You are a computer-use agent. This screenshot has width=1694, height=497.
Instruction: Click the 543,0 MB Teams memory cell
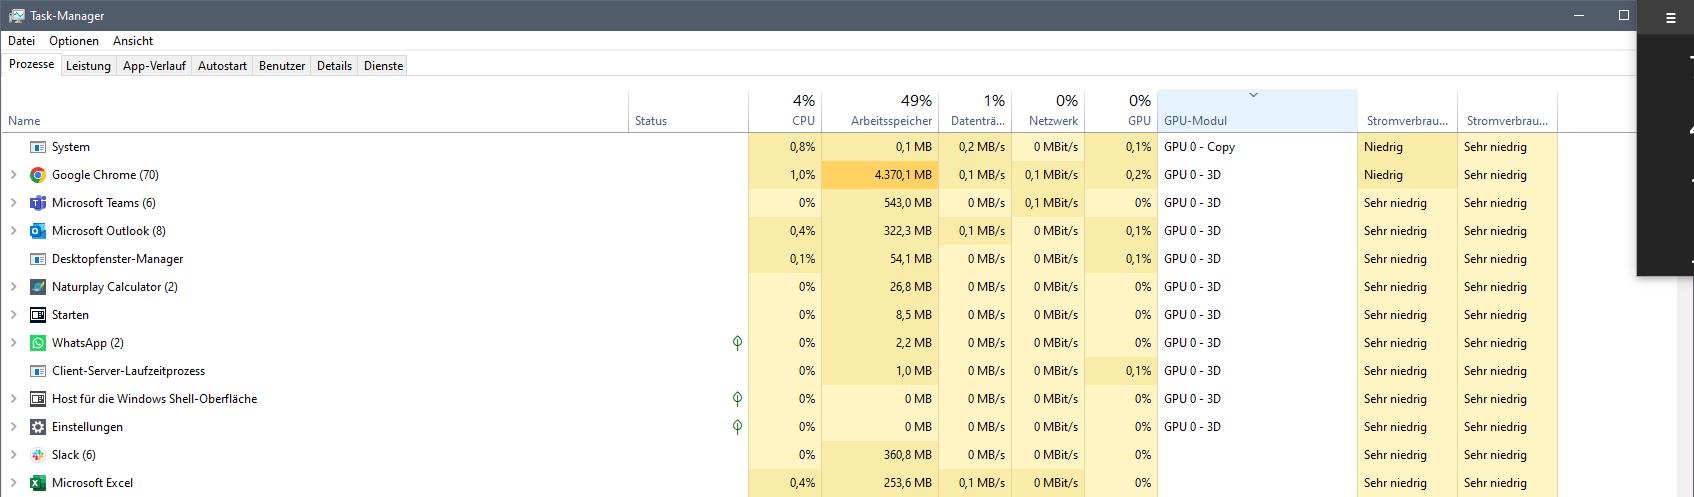880,203
